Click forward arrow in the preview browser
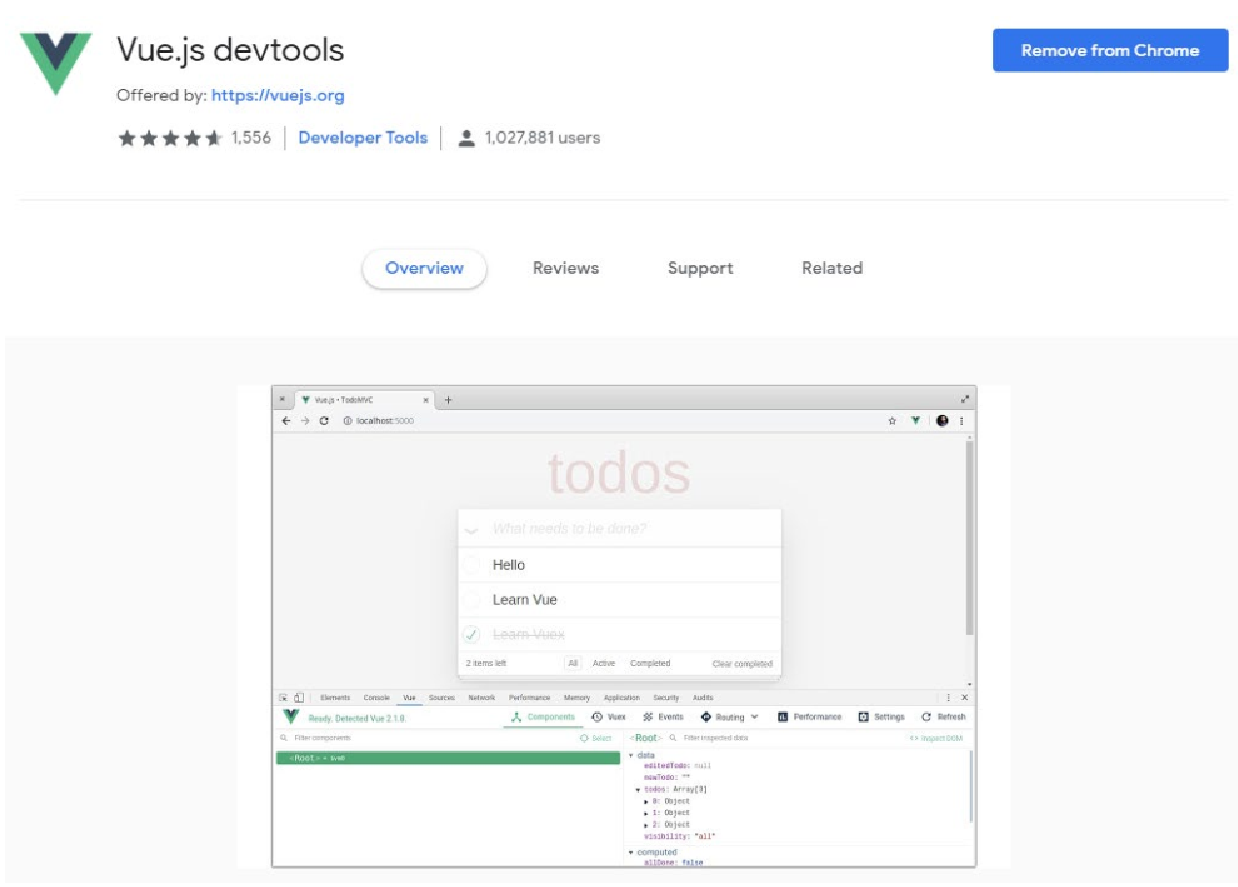This screenshot has width=1238, height=887. point(305,421)
